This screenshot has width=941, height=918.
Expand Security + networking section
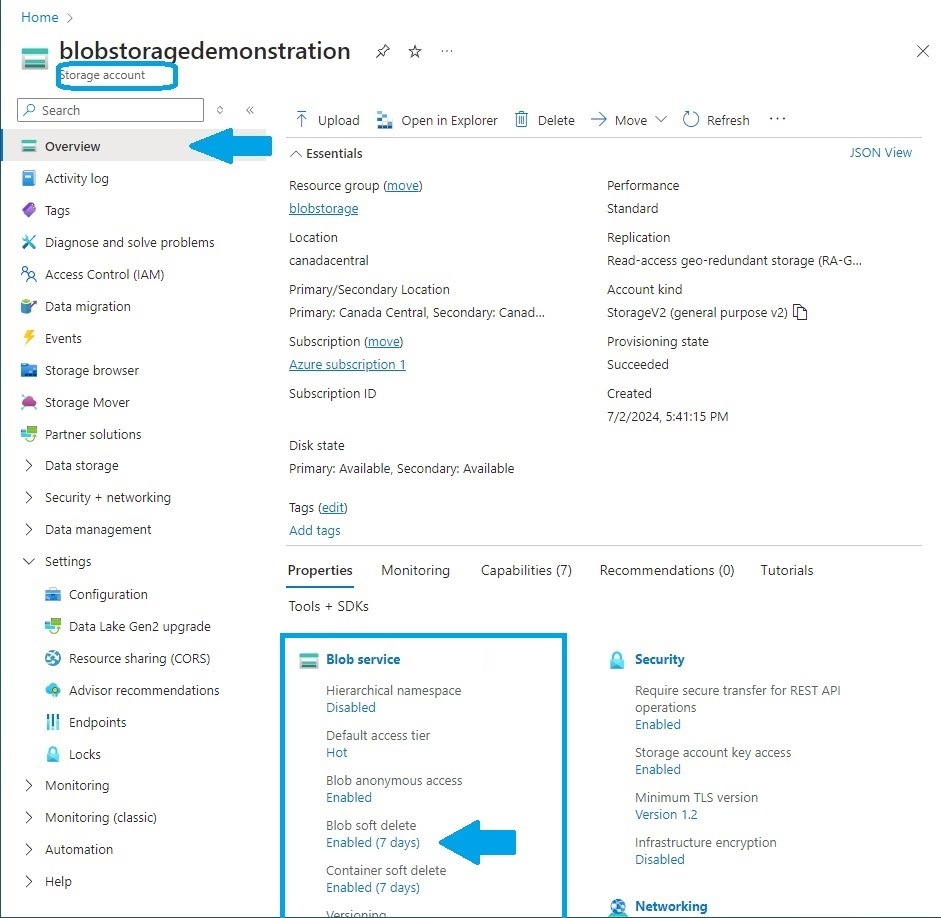[28, 497]
